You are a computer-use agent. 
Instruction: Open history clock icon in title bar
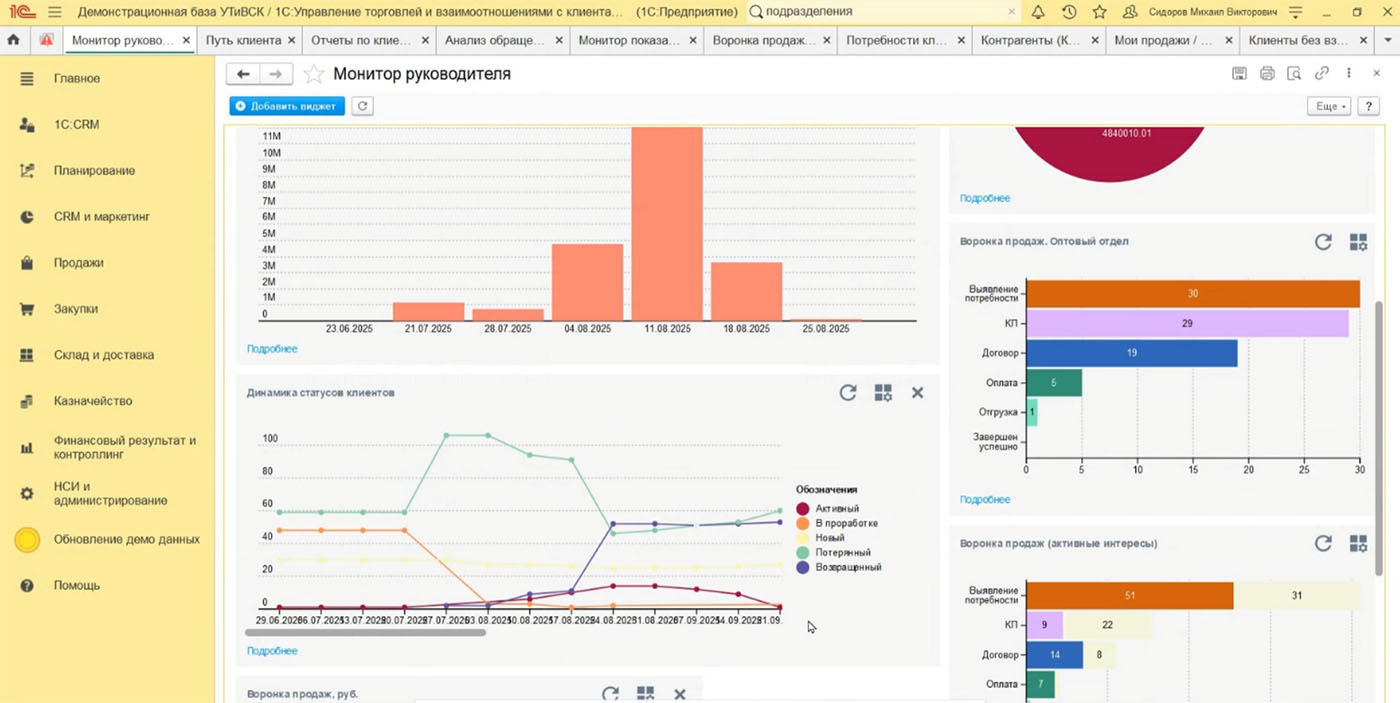click(1069, 12)
